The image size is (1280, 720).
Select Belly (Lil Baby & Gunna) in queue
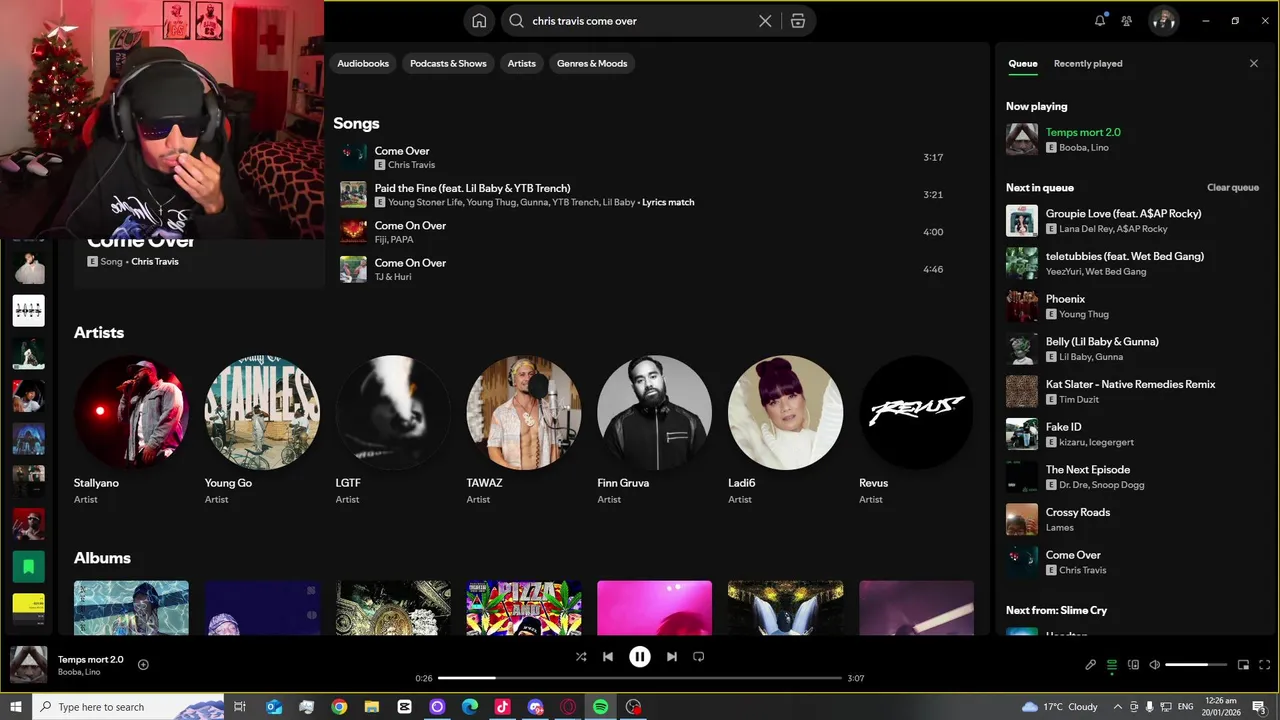pos(1134,348)
